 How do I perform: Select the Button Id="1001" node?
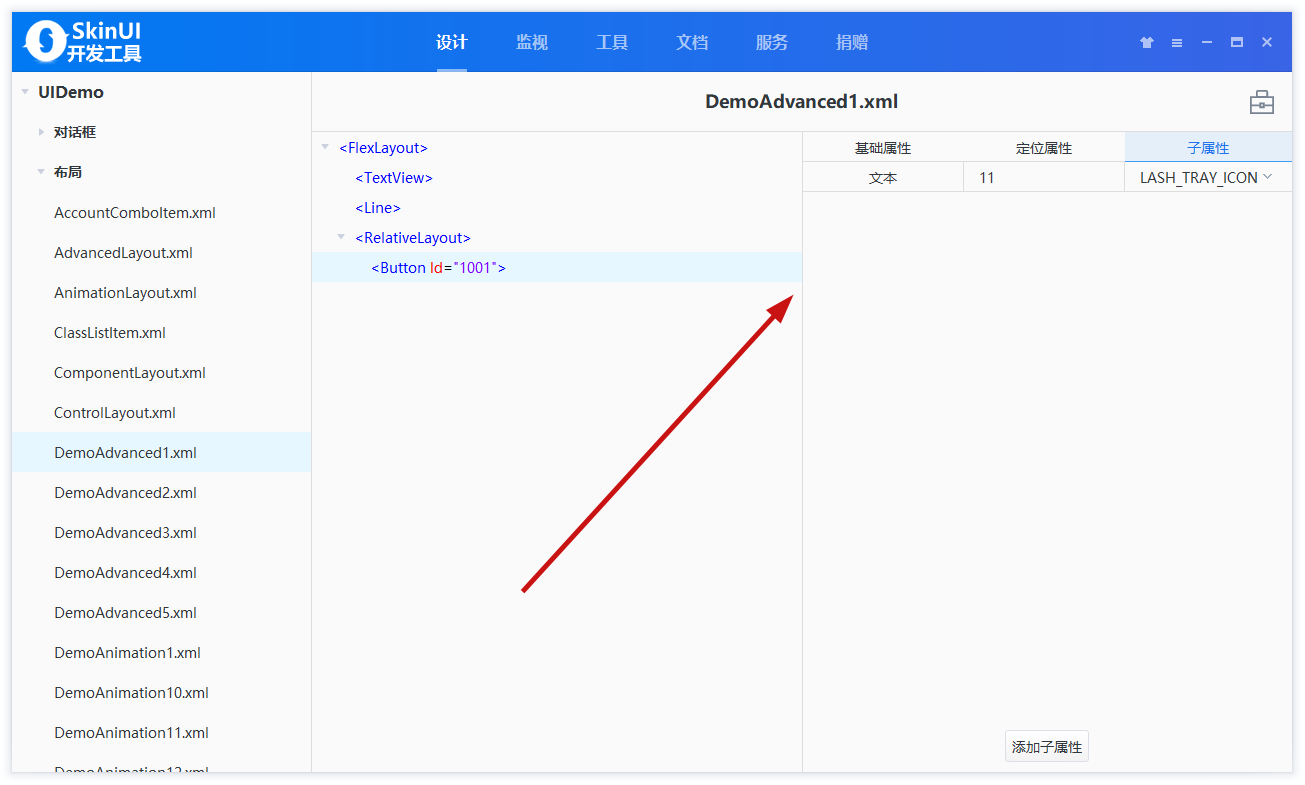click(x=439, y=268)
